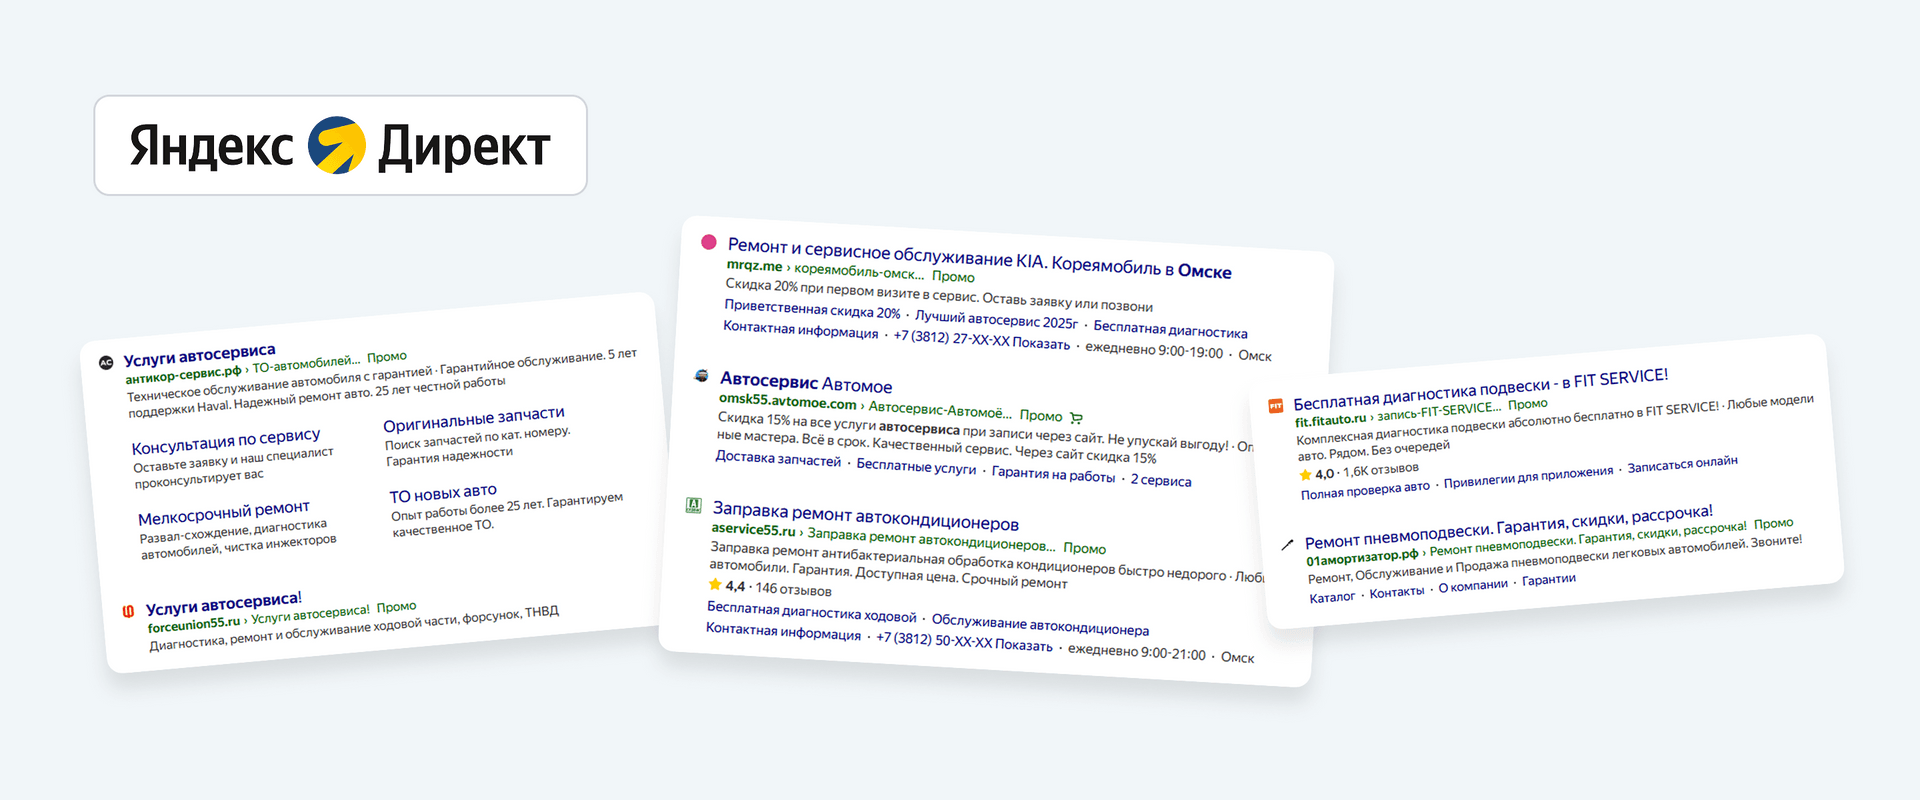Click the Автосервис Автомое favicon
This screenshot has width=1920, height=800.
click(x=702, y=376)
